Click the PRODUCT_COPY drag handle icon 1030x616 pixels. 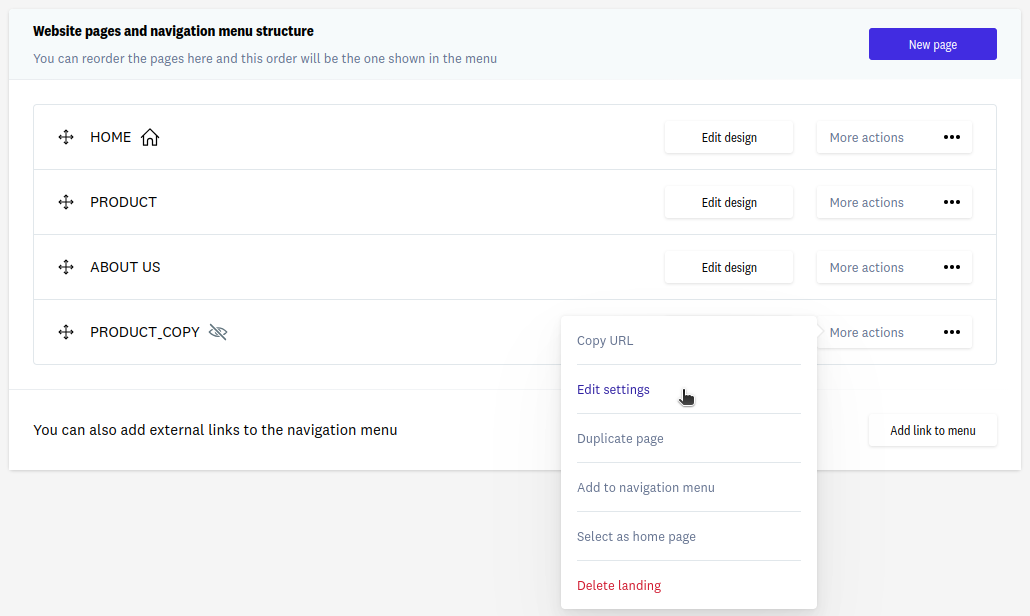point(66,332)
